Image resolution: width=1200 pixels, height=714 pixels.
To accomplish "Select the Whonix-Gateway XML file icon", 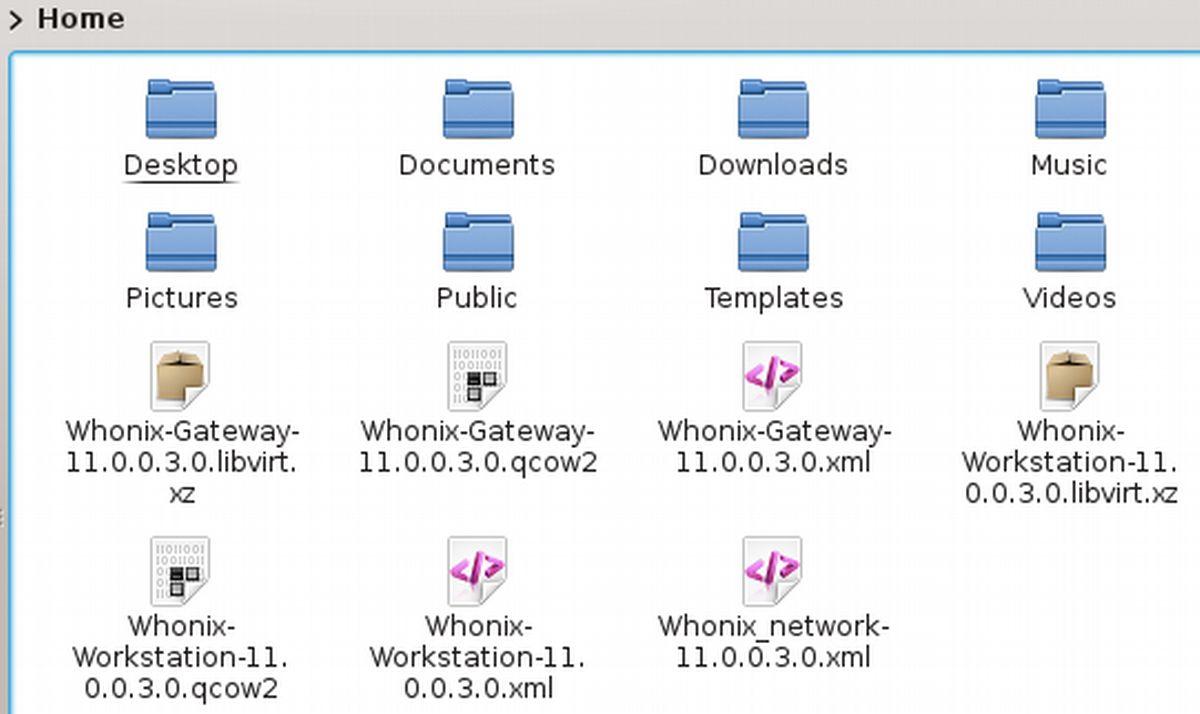I will tap(773, 376).
